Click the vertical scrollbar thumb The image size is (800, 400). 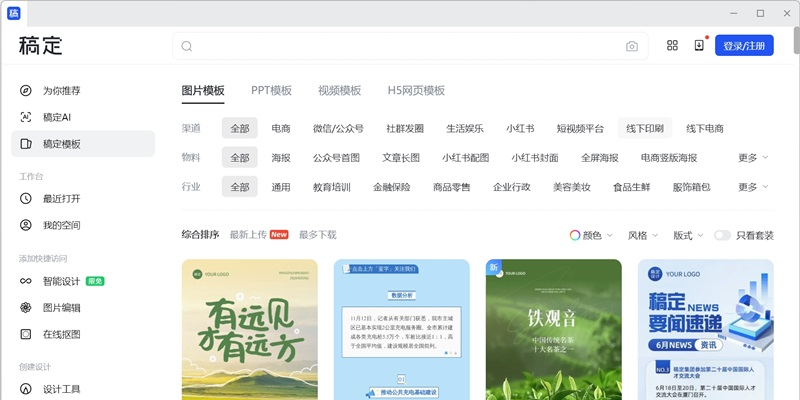point(796,41)
